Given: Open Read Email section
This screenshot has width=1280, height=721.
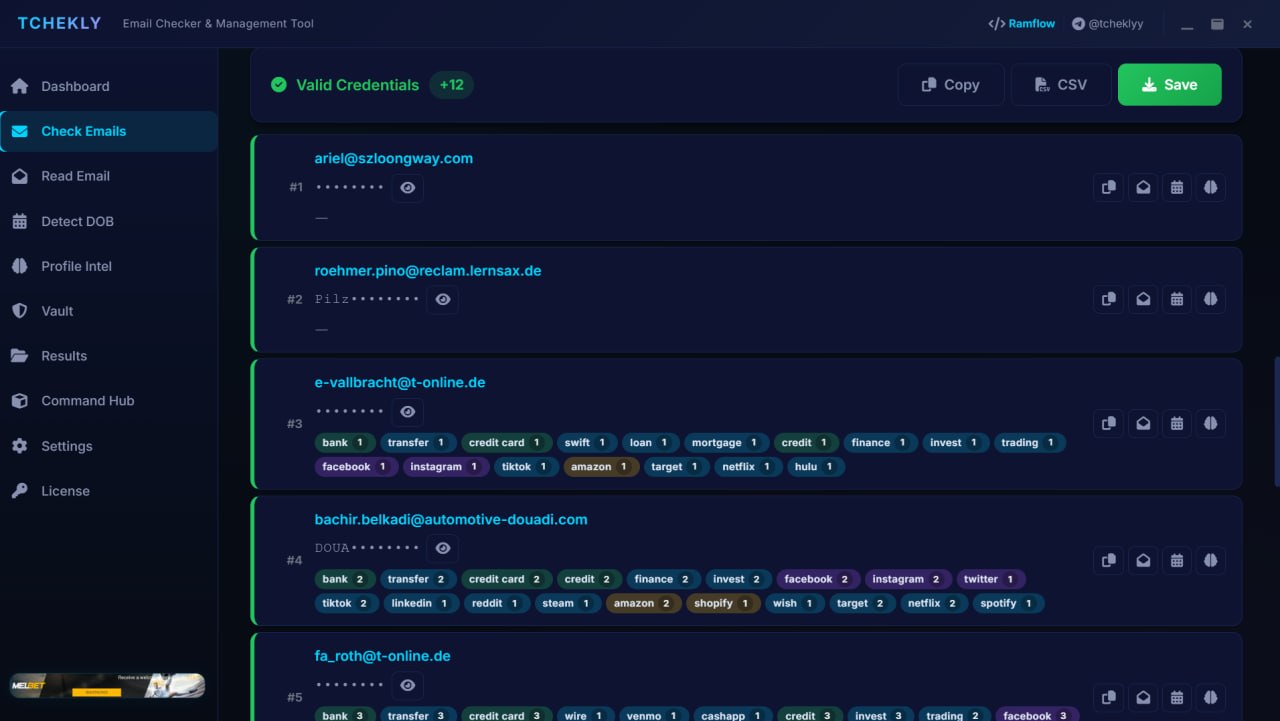Looking at the screenshot, I should (x=109, y=176).
